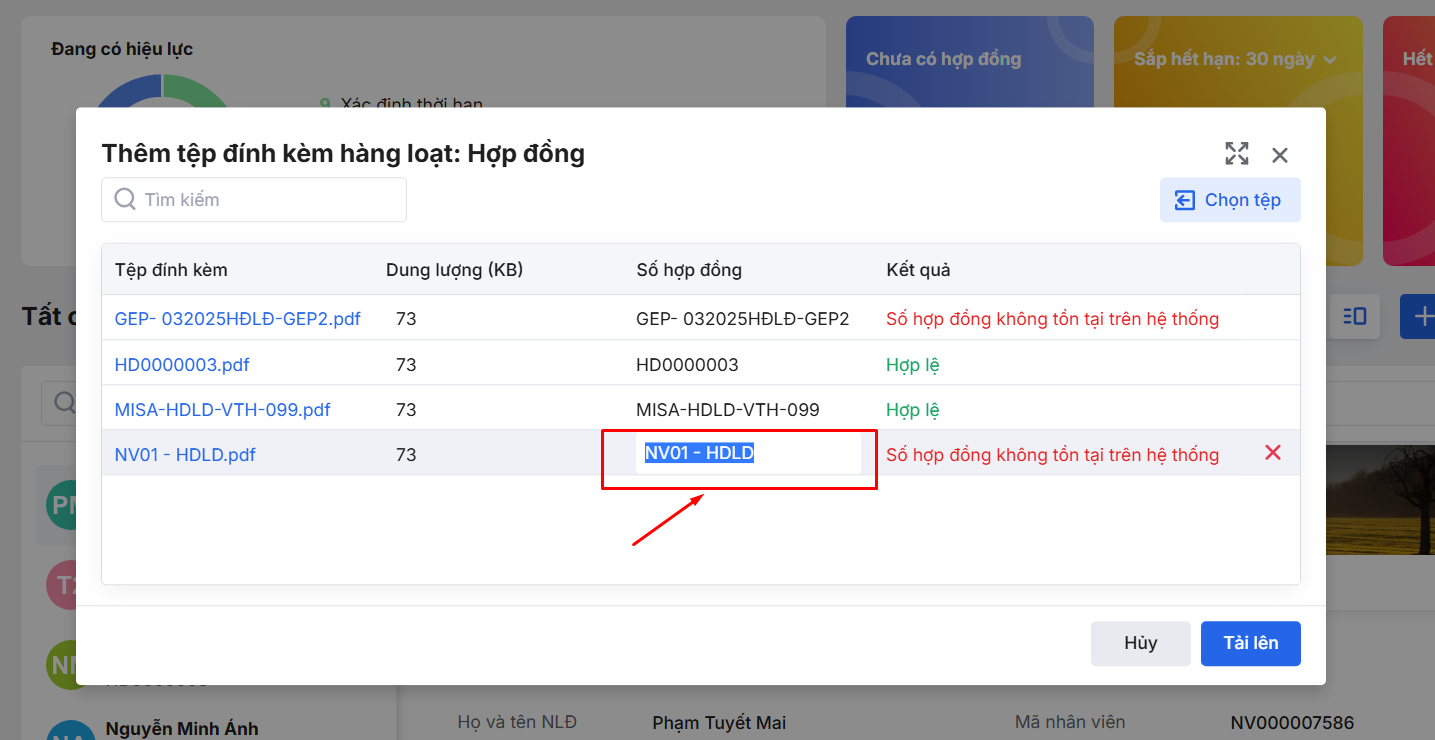Remove the NV01 - HDLD.pdf row
This screenshot has width=1435, height=740.
1272,453
